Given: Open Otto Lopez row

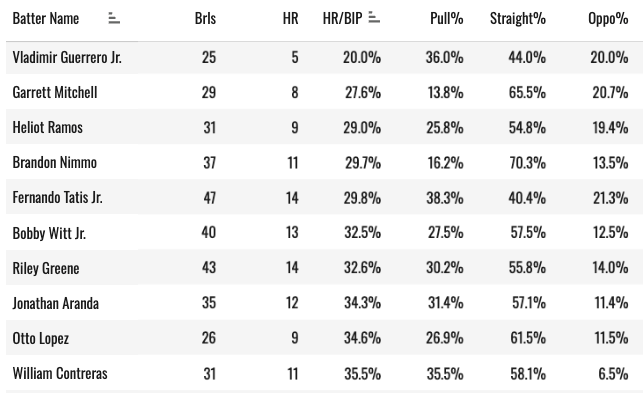Looking at the screenshot, I should (x=41, y=339).
